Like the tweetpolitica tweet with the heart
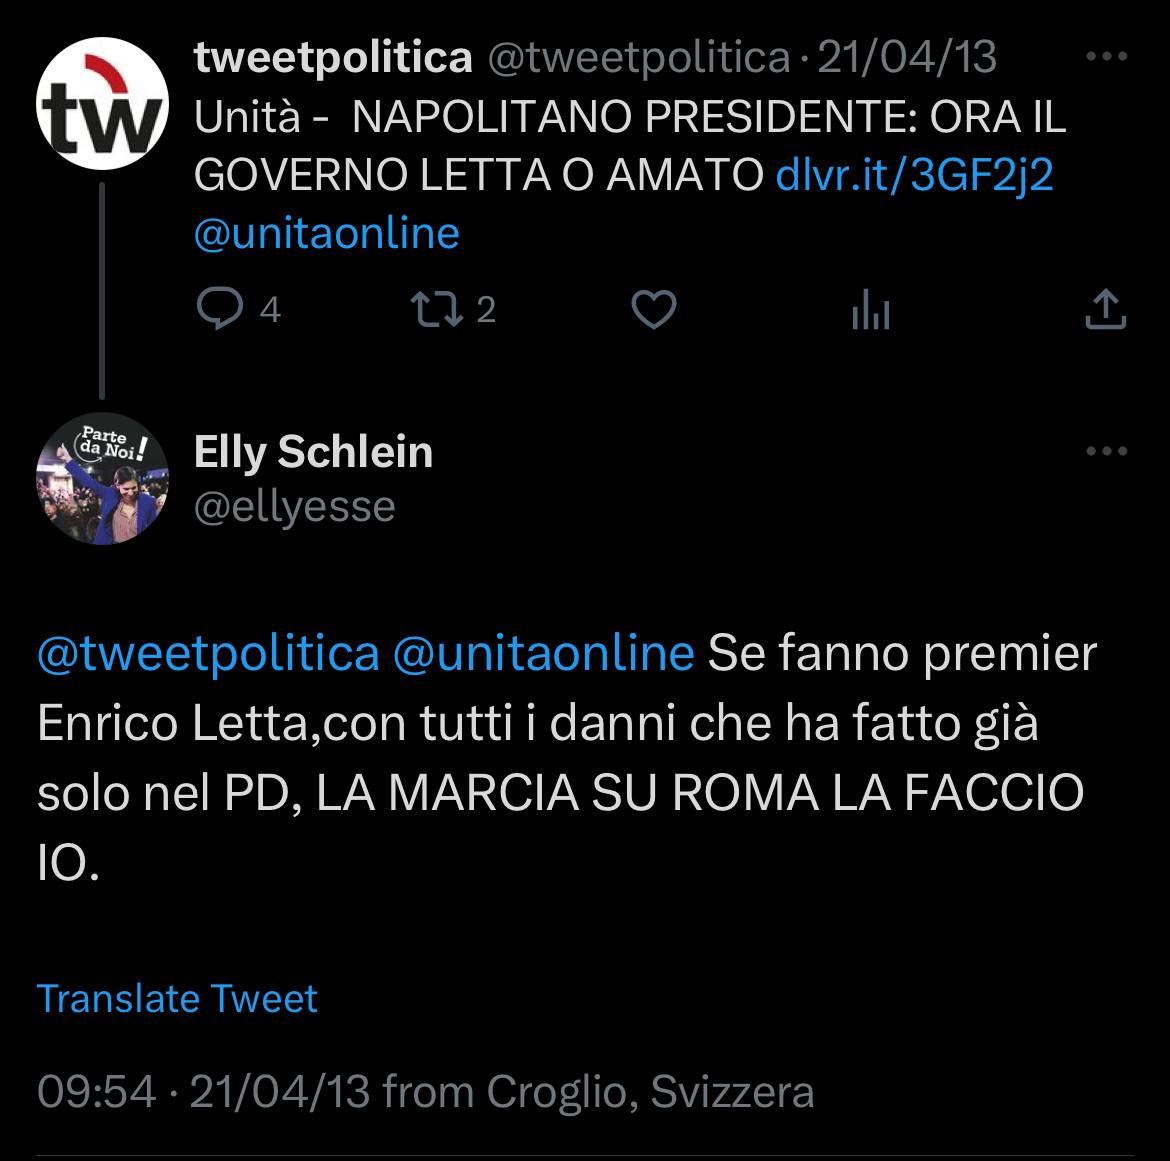This screenshot has height=1161, width=1170. (x=655, y=311)
